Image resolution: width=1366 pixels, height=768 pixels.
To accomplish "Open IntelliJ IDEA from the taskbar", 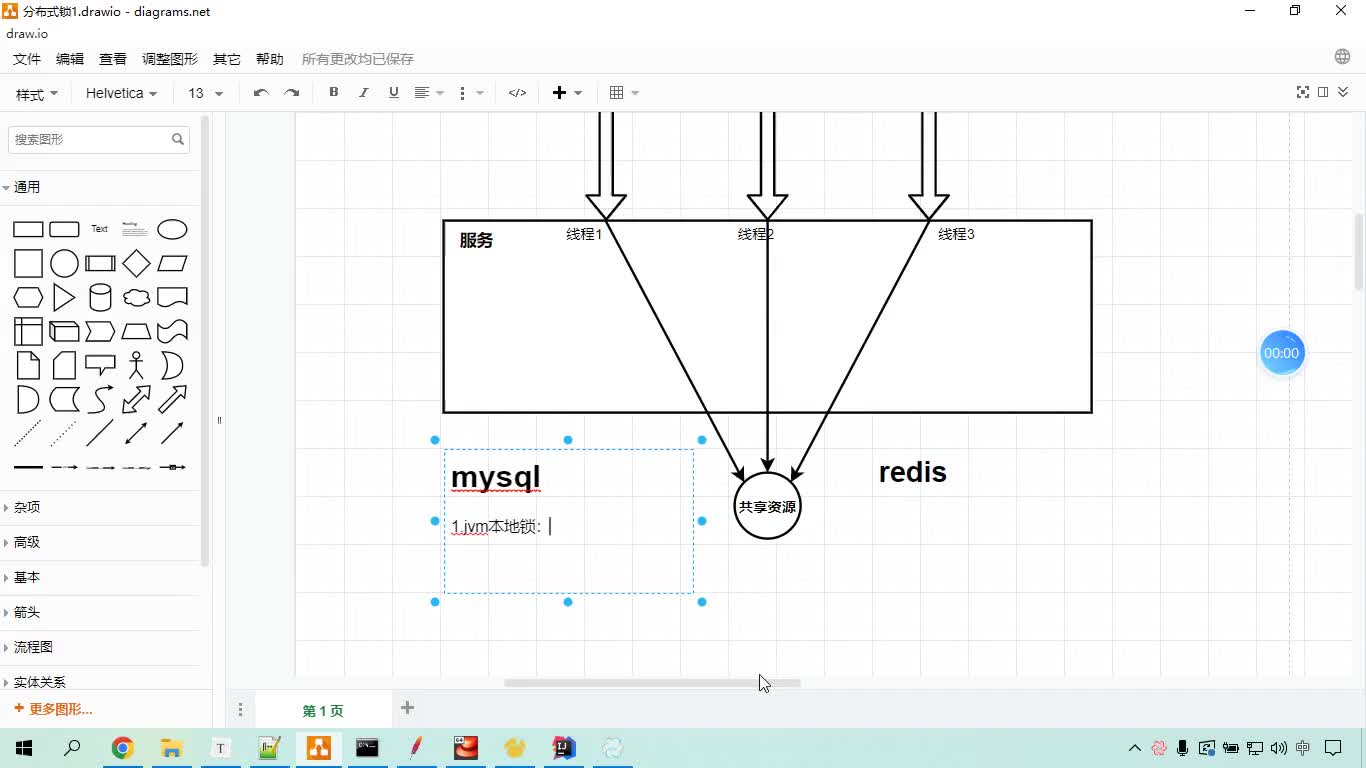I will point(564,748).
